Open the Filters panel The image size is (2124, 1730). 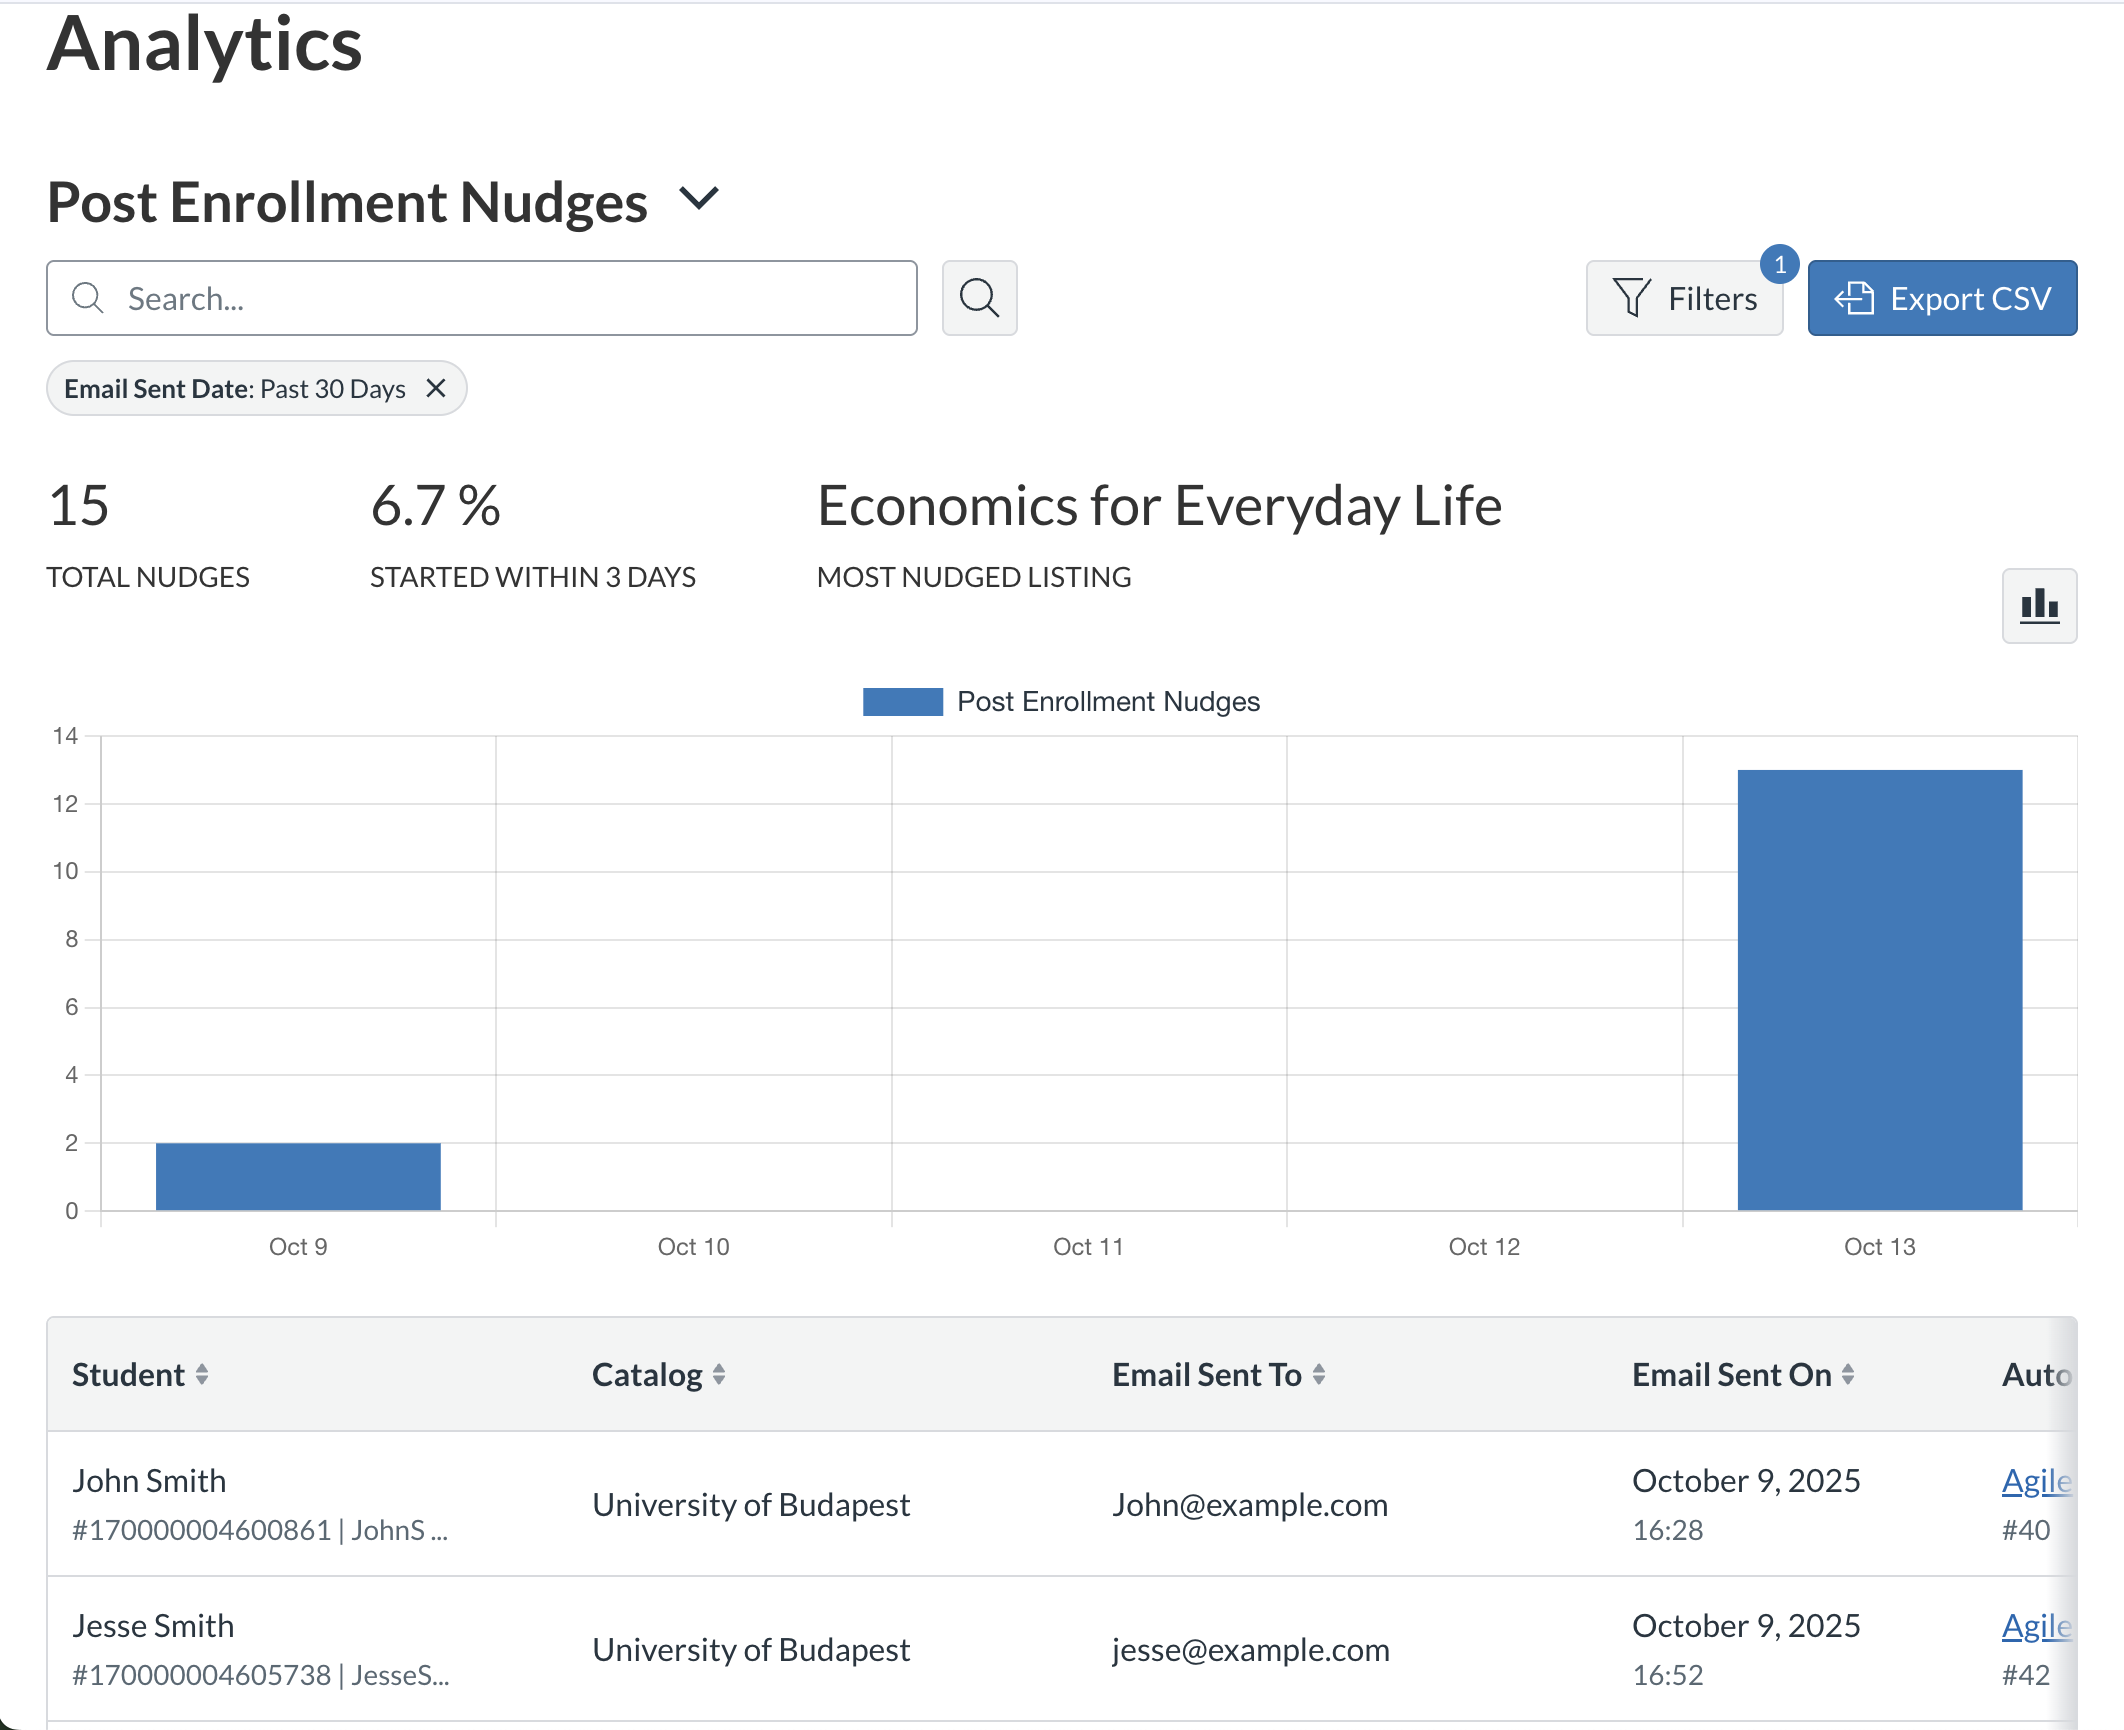pyautogui.click(x=1685, y=297)
